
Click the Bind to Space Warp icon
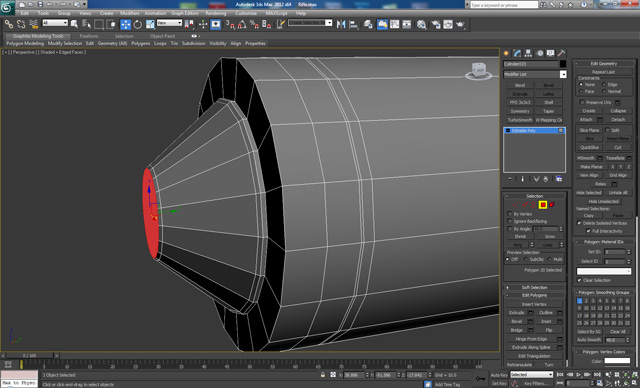[x=33, y=24]
